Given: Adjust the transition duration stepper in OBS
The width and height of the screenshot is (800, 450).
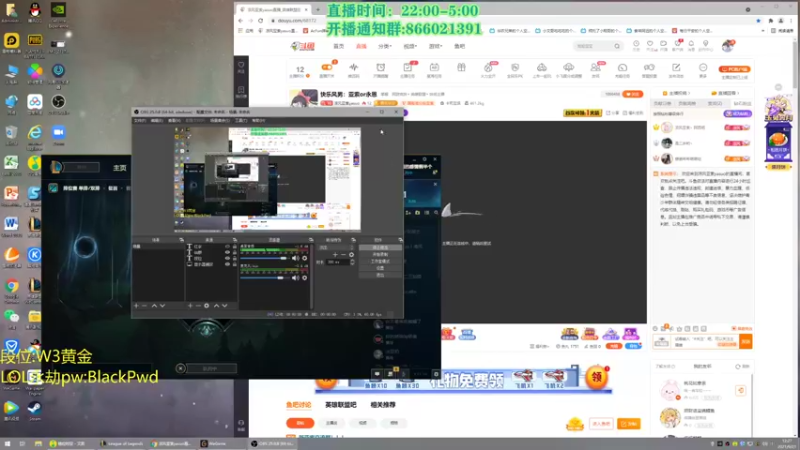Looking at the screenshot, I should click(x=352, y=262).
